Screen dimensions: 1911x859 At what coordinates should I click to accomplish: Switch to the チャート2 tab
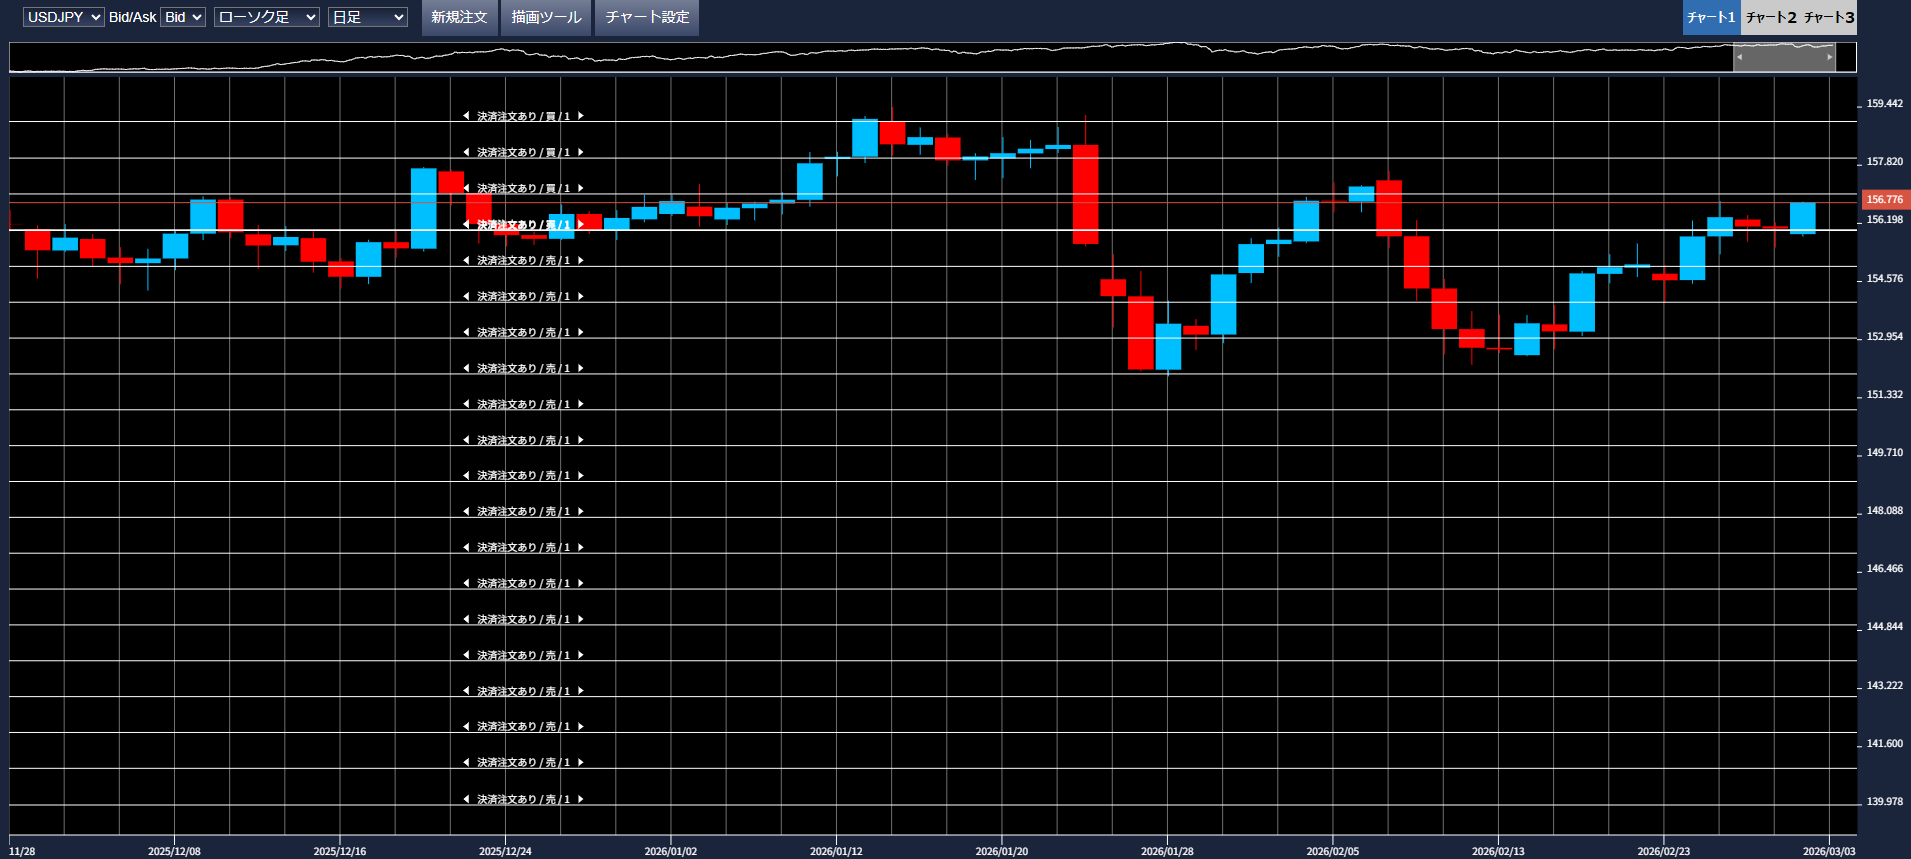(1770, 17)
